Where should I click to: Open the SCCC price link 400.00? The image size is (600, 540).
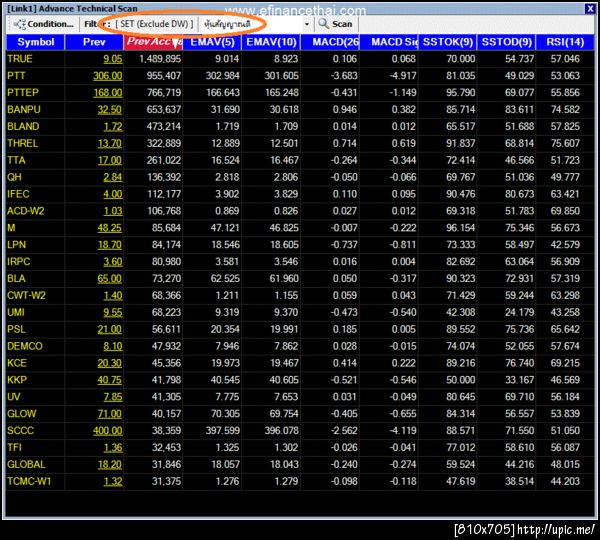click(x=108, y=431)
